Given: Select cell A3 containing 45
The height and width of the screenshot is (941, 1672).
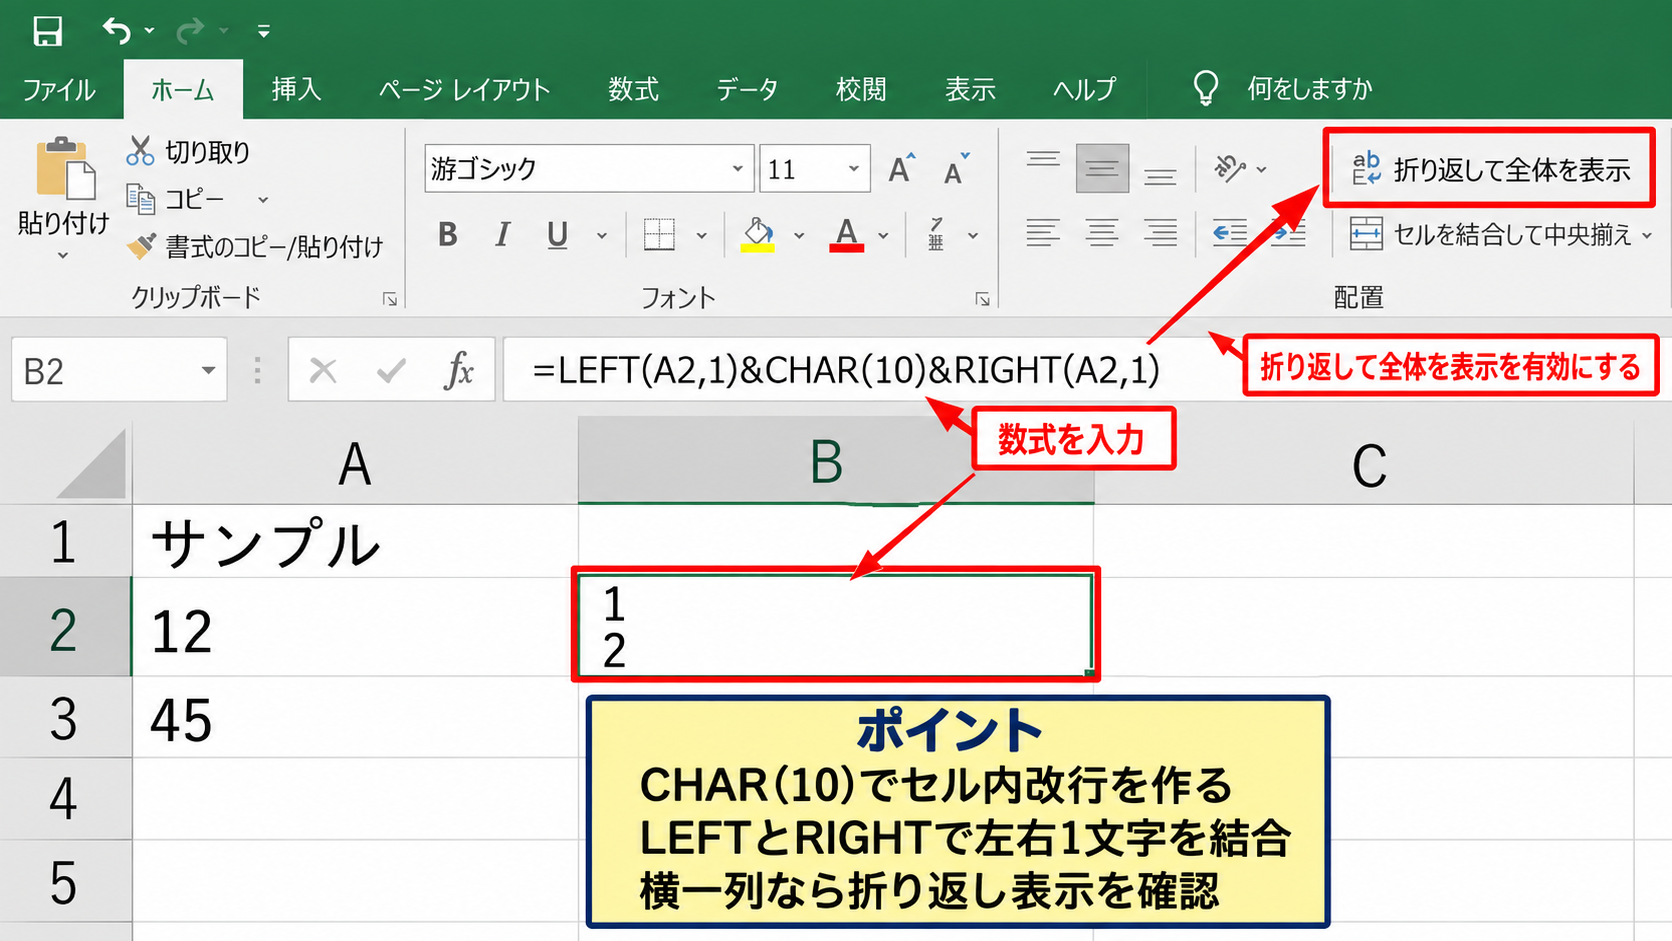Looking at the screenshot, I should (x=355, y=718).
